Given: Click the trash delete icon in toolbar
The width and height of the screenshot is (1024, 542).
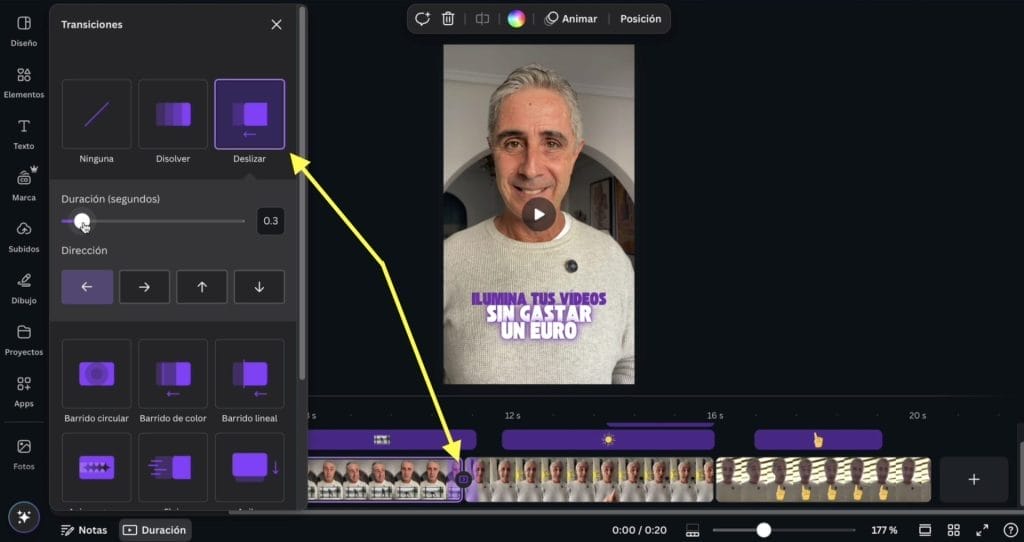Looking at the screenshot, I should tap(448, 18).
